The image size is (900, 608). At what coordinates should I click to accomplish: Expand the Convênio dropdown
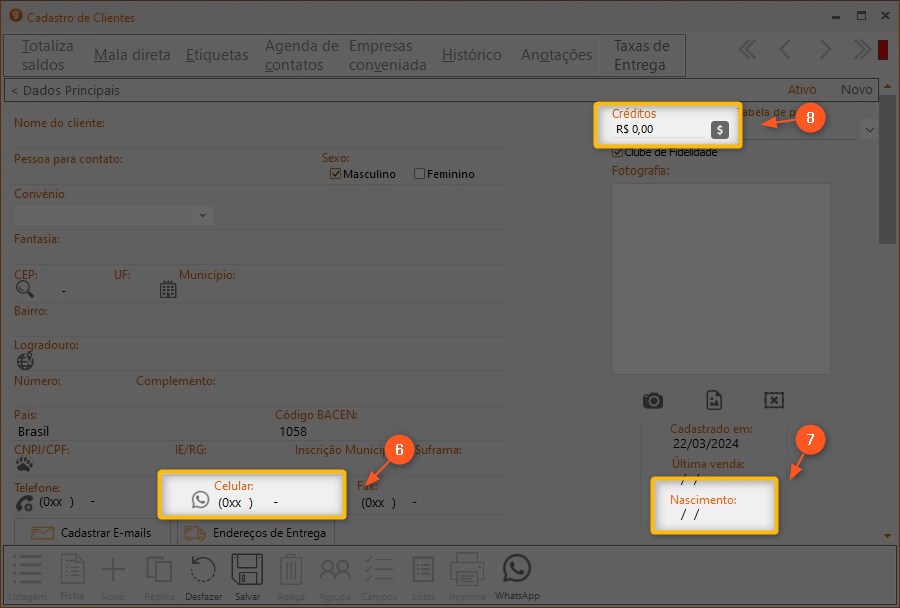pos(203,215)
